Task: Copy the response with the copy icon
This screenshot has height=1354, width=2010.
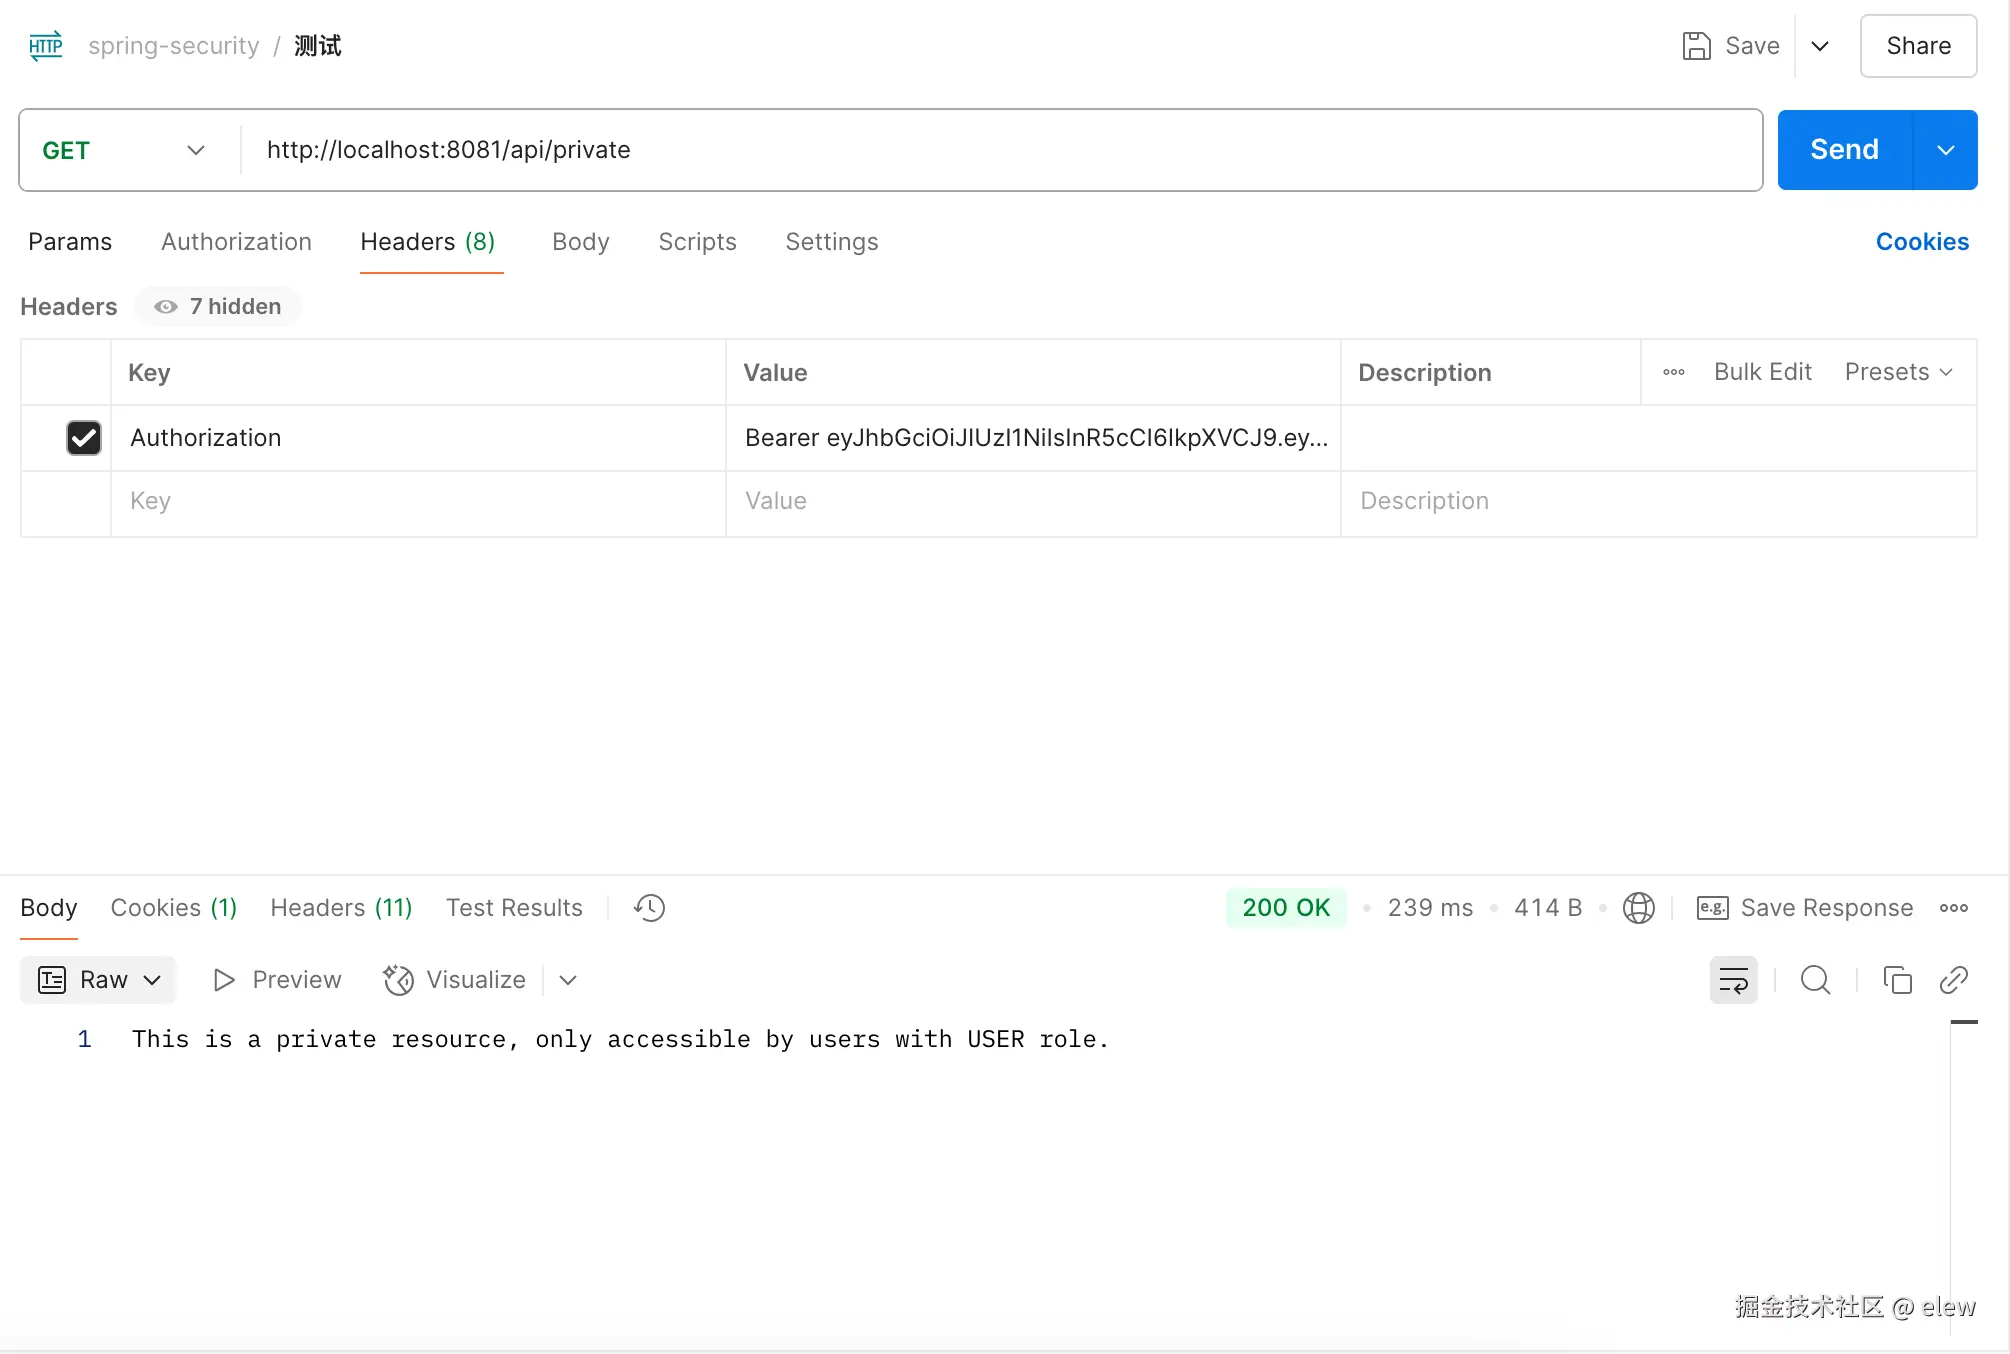Action: pyautogui.click(x=1897, y=980)
